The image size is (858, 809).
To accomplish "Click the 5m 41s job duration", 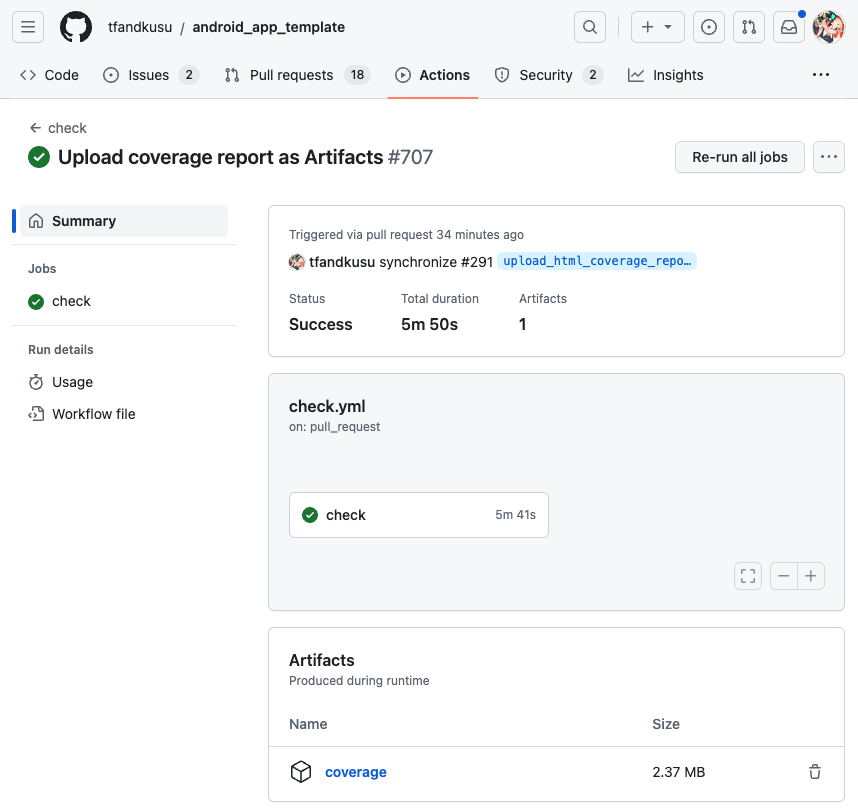I will (515, 515).
